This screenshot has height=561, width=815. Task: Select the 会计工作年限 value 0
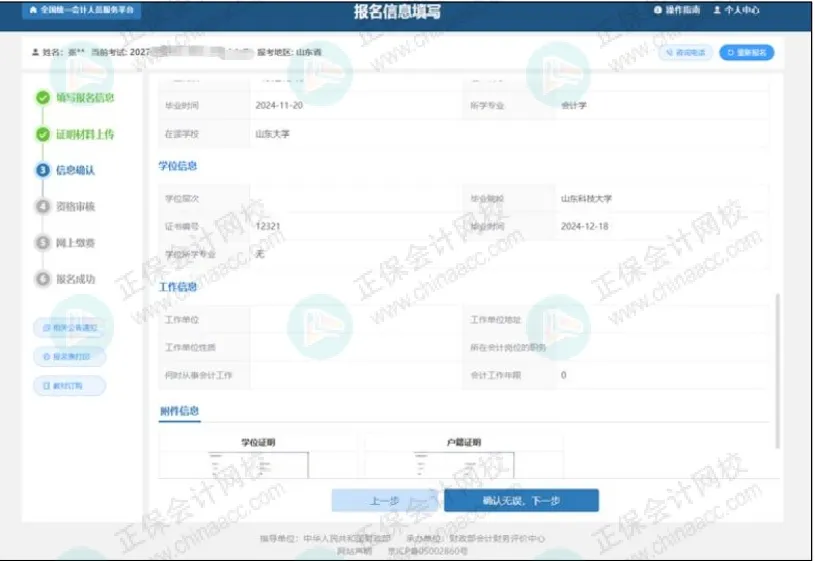tap(563, 375)
